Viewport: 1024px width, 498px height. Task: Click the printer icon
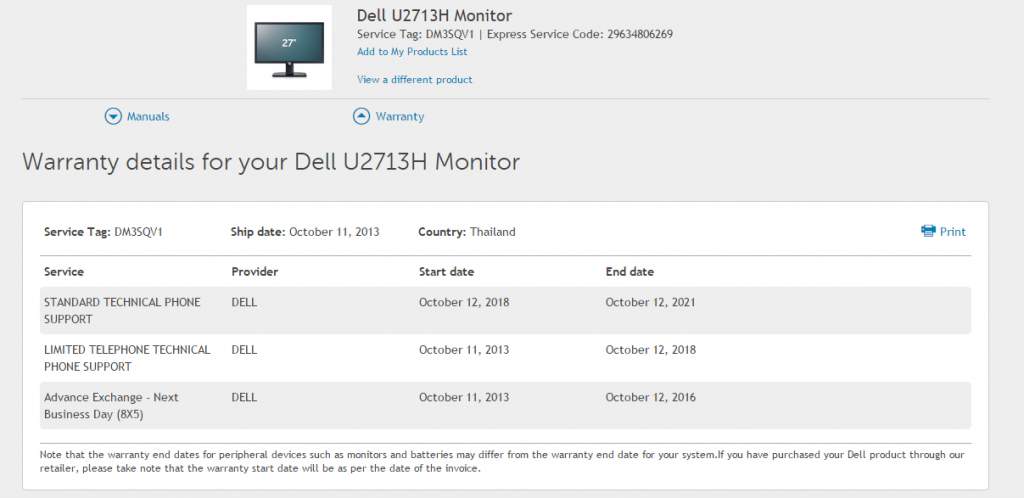(927, 231)
